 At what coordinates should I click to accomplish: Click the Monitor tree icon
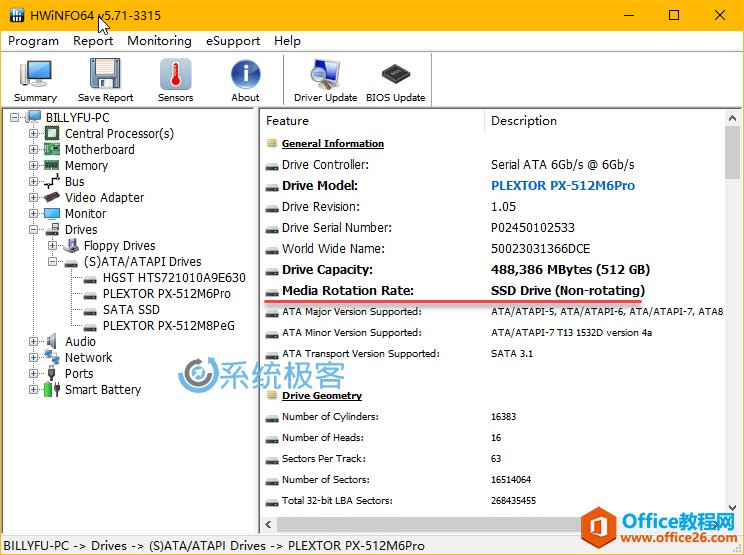tap(52, 213)
